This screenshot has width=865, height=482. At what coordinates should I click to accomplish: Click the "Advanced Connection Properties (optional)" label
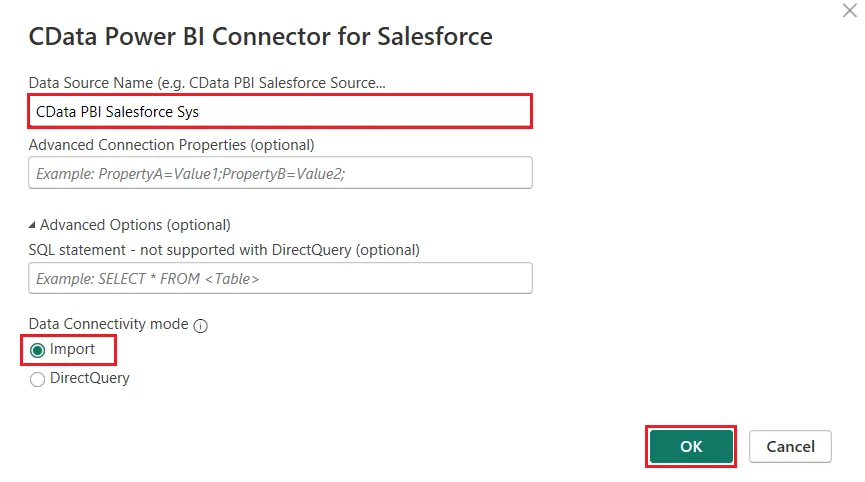(171, 145)
